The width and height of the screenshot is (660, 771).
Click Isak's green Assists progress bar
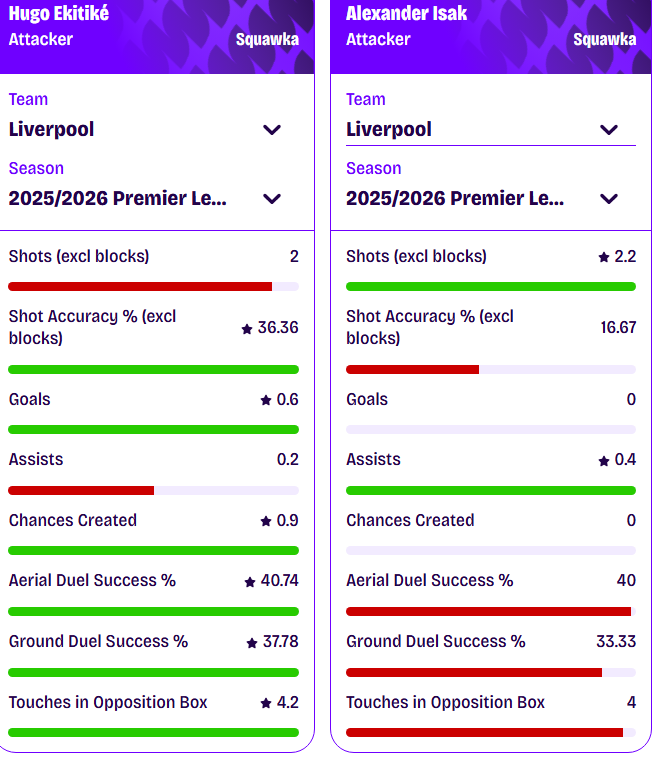[x=490, y=490]
